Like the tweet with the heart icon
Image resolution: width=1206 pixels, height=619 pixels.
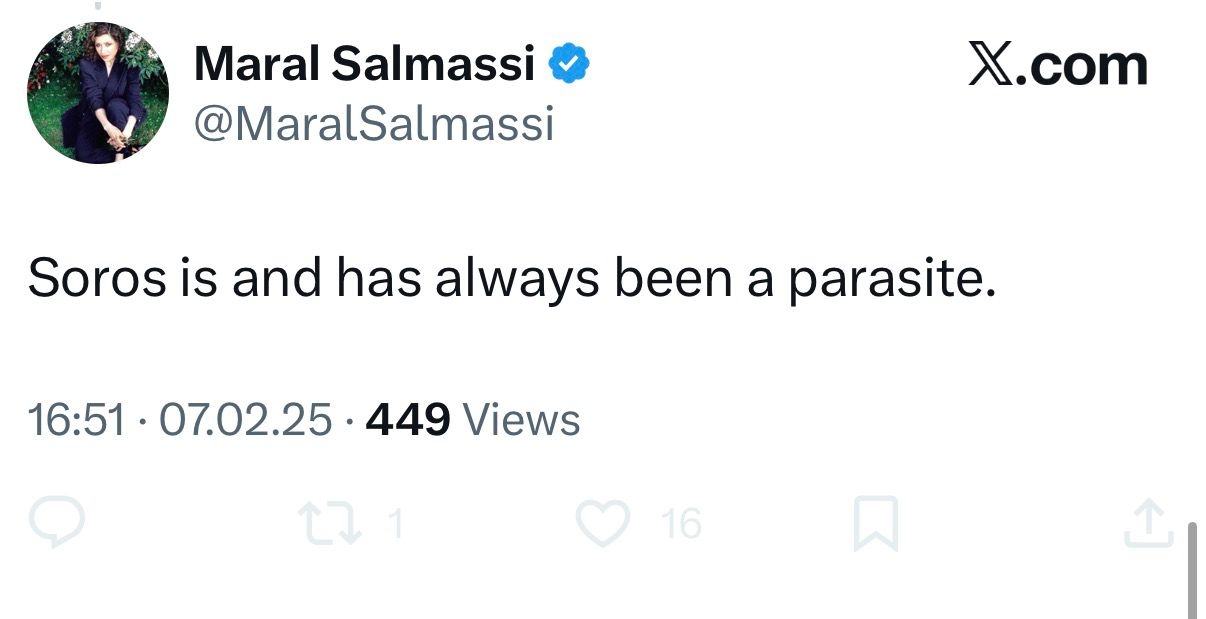[603, 524]
